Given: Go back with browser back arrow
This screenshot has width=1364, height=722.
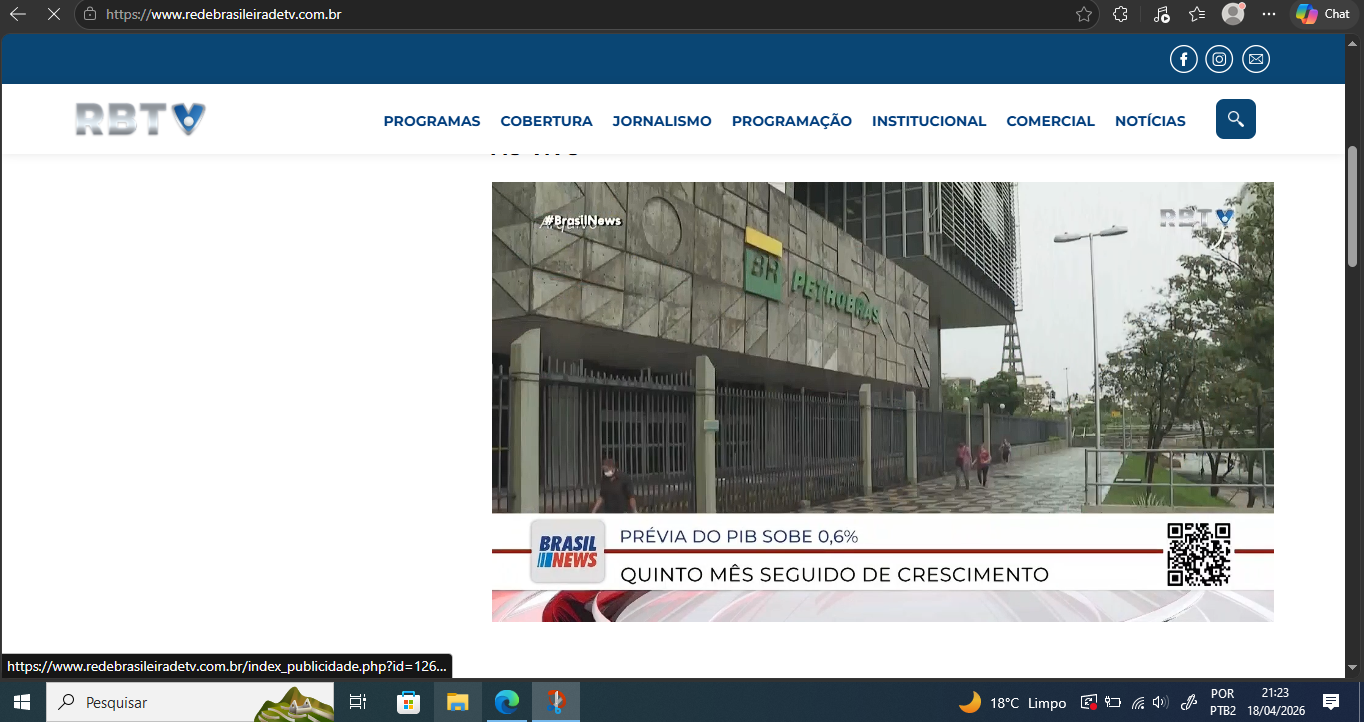Looking at the screenshot, I should (18, 14).
